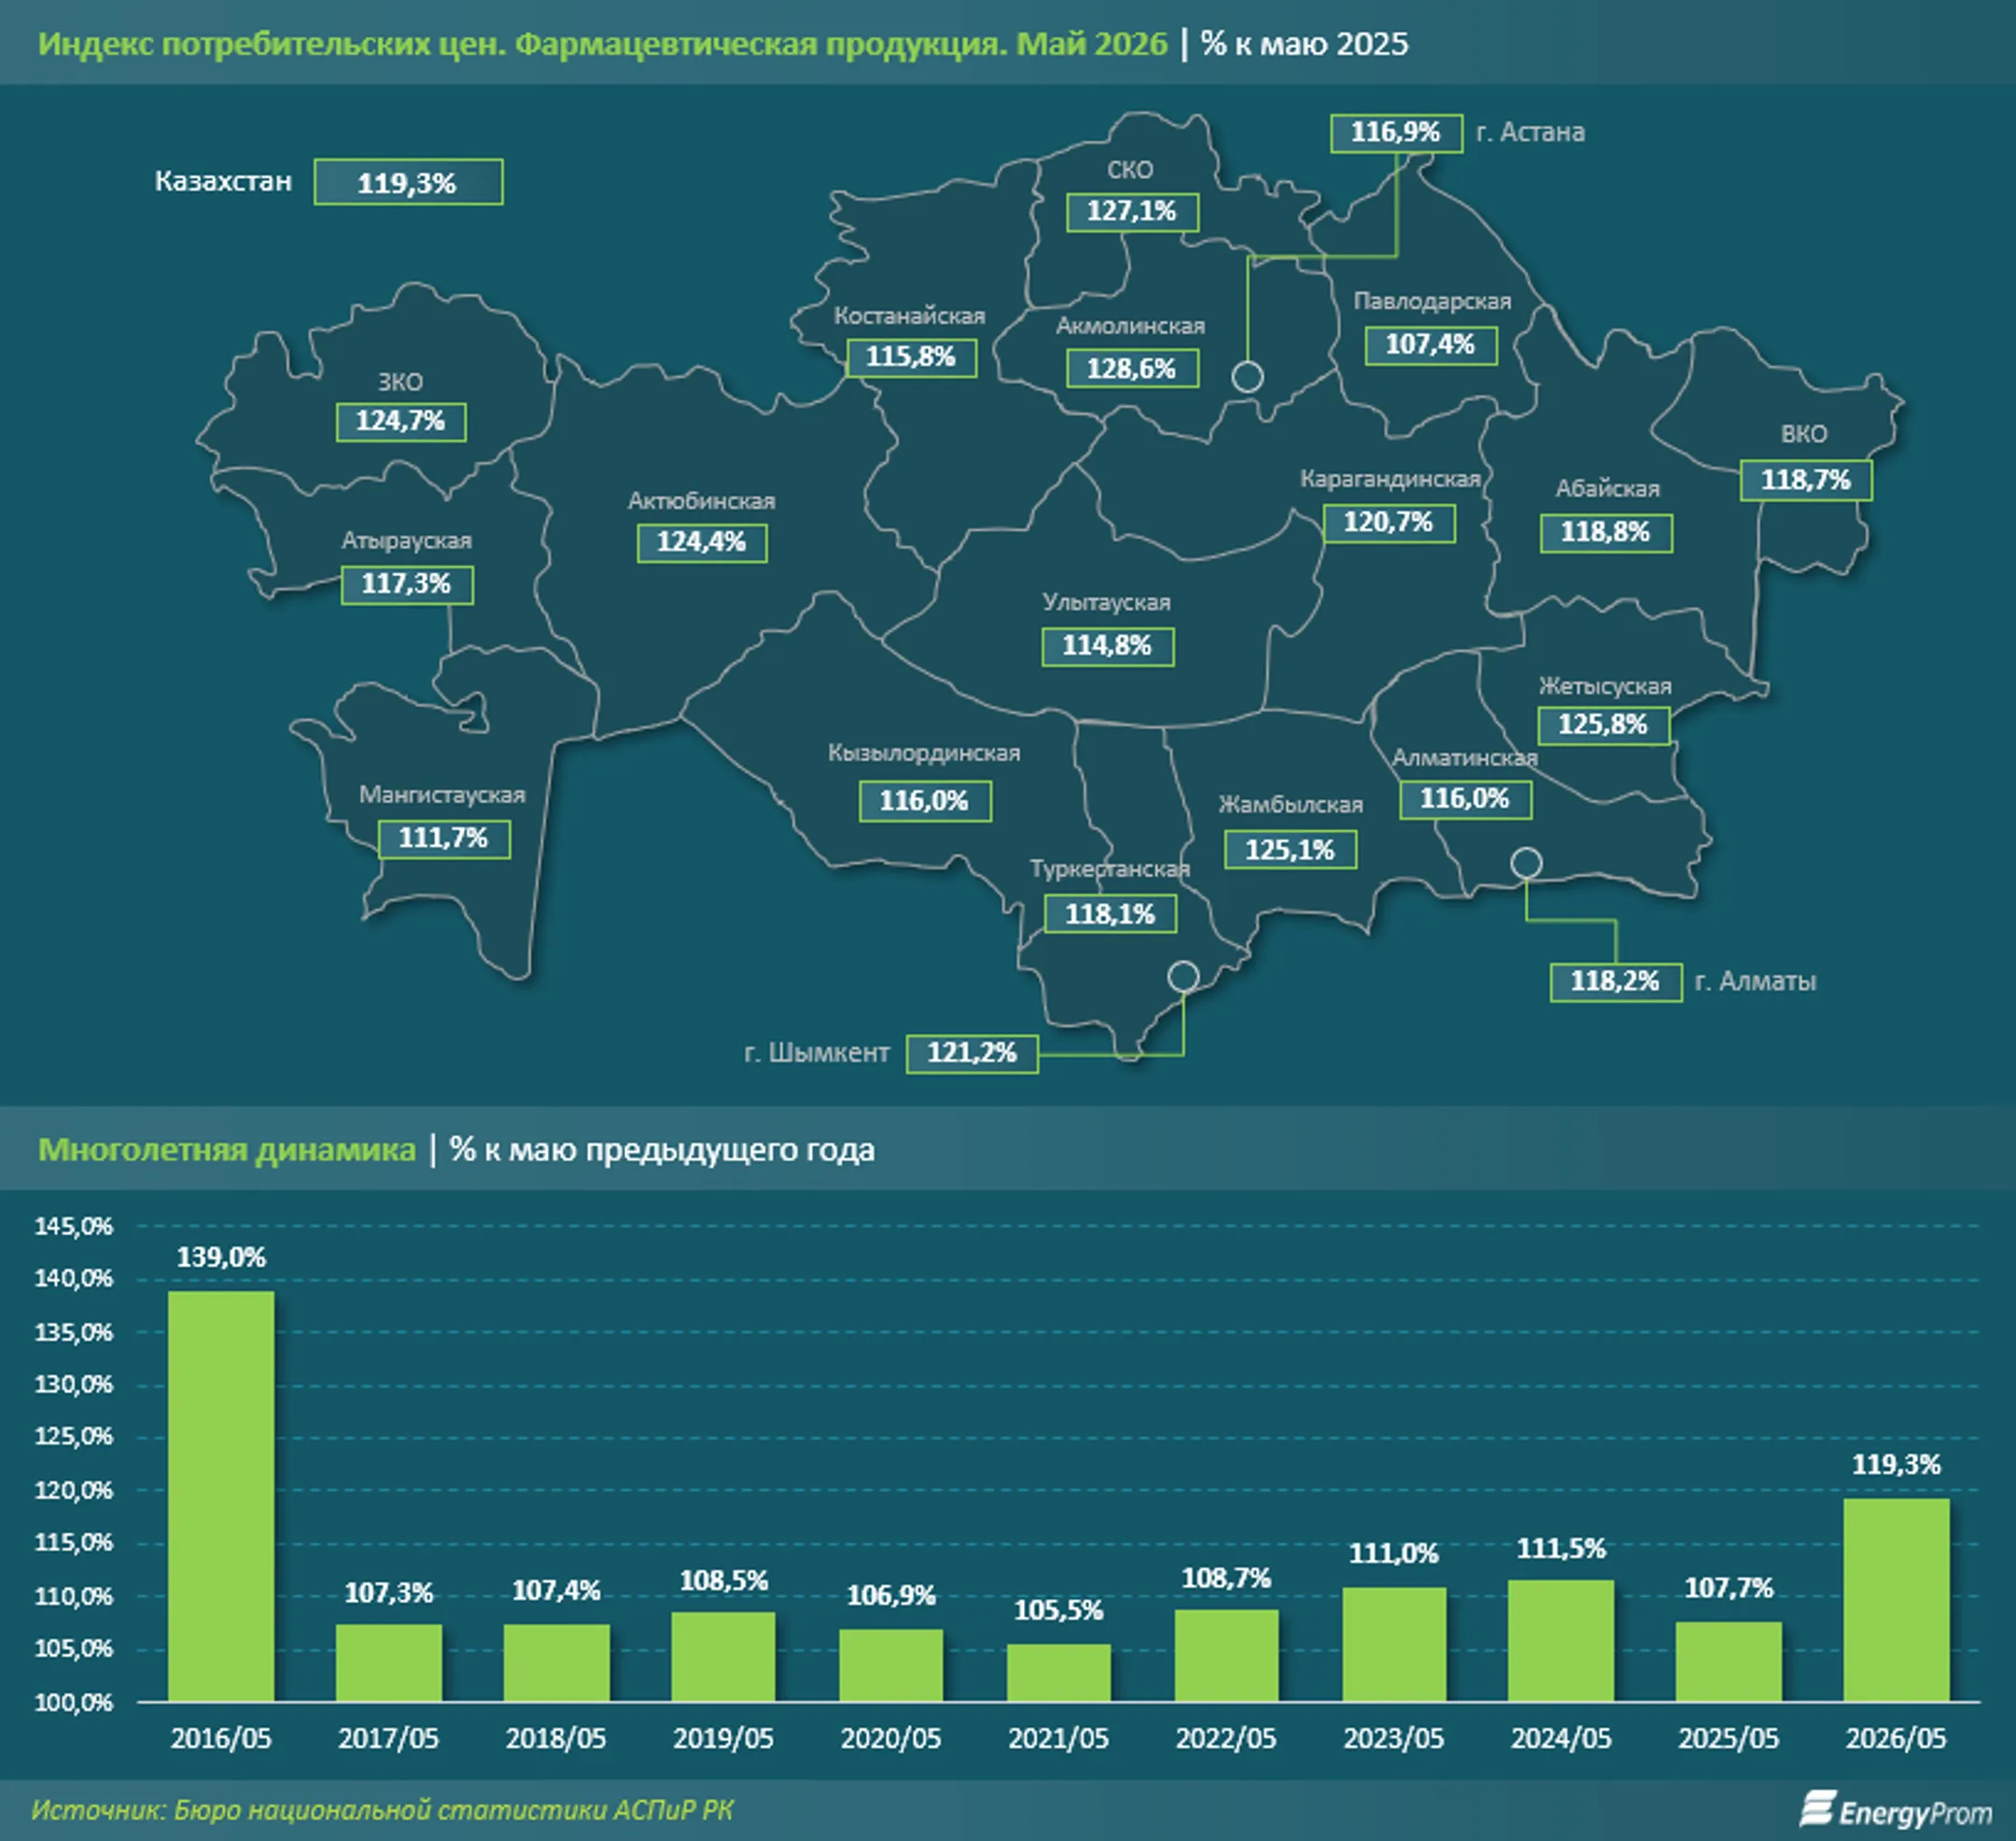Click the Акмолинская 128,6% label

coord(1132,368)
